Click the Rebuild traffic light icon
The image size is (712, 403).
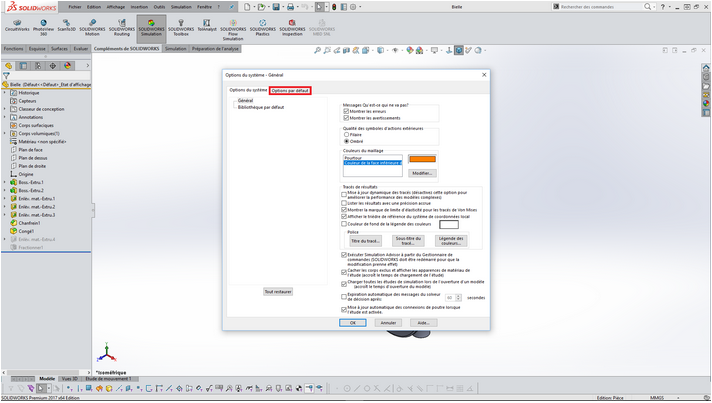[334, 7]
